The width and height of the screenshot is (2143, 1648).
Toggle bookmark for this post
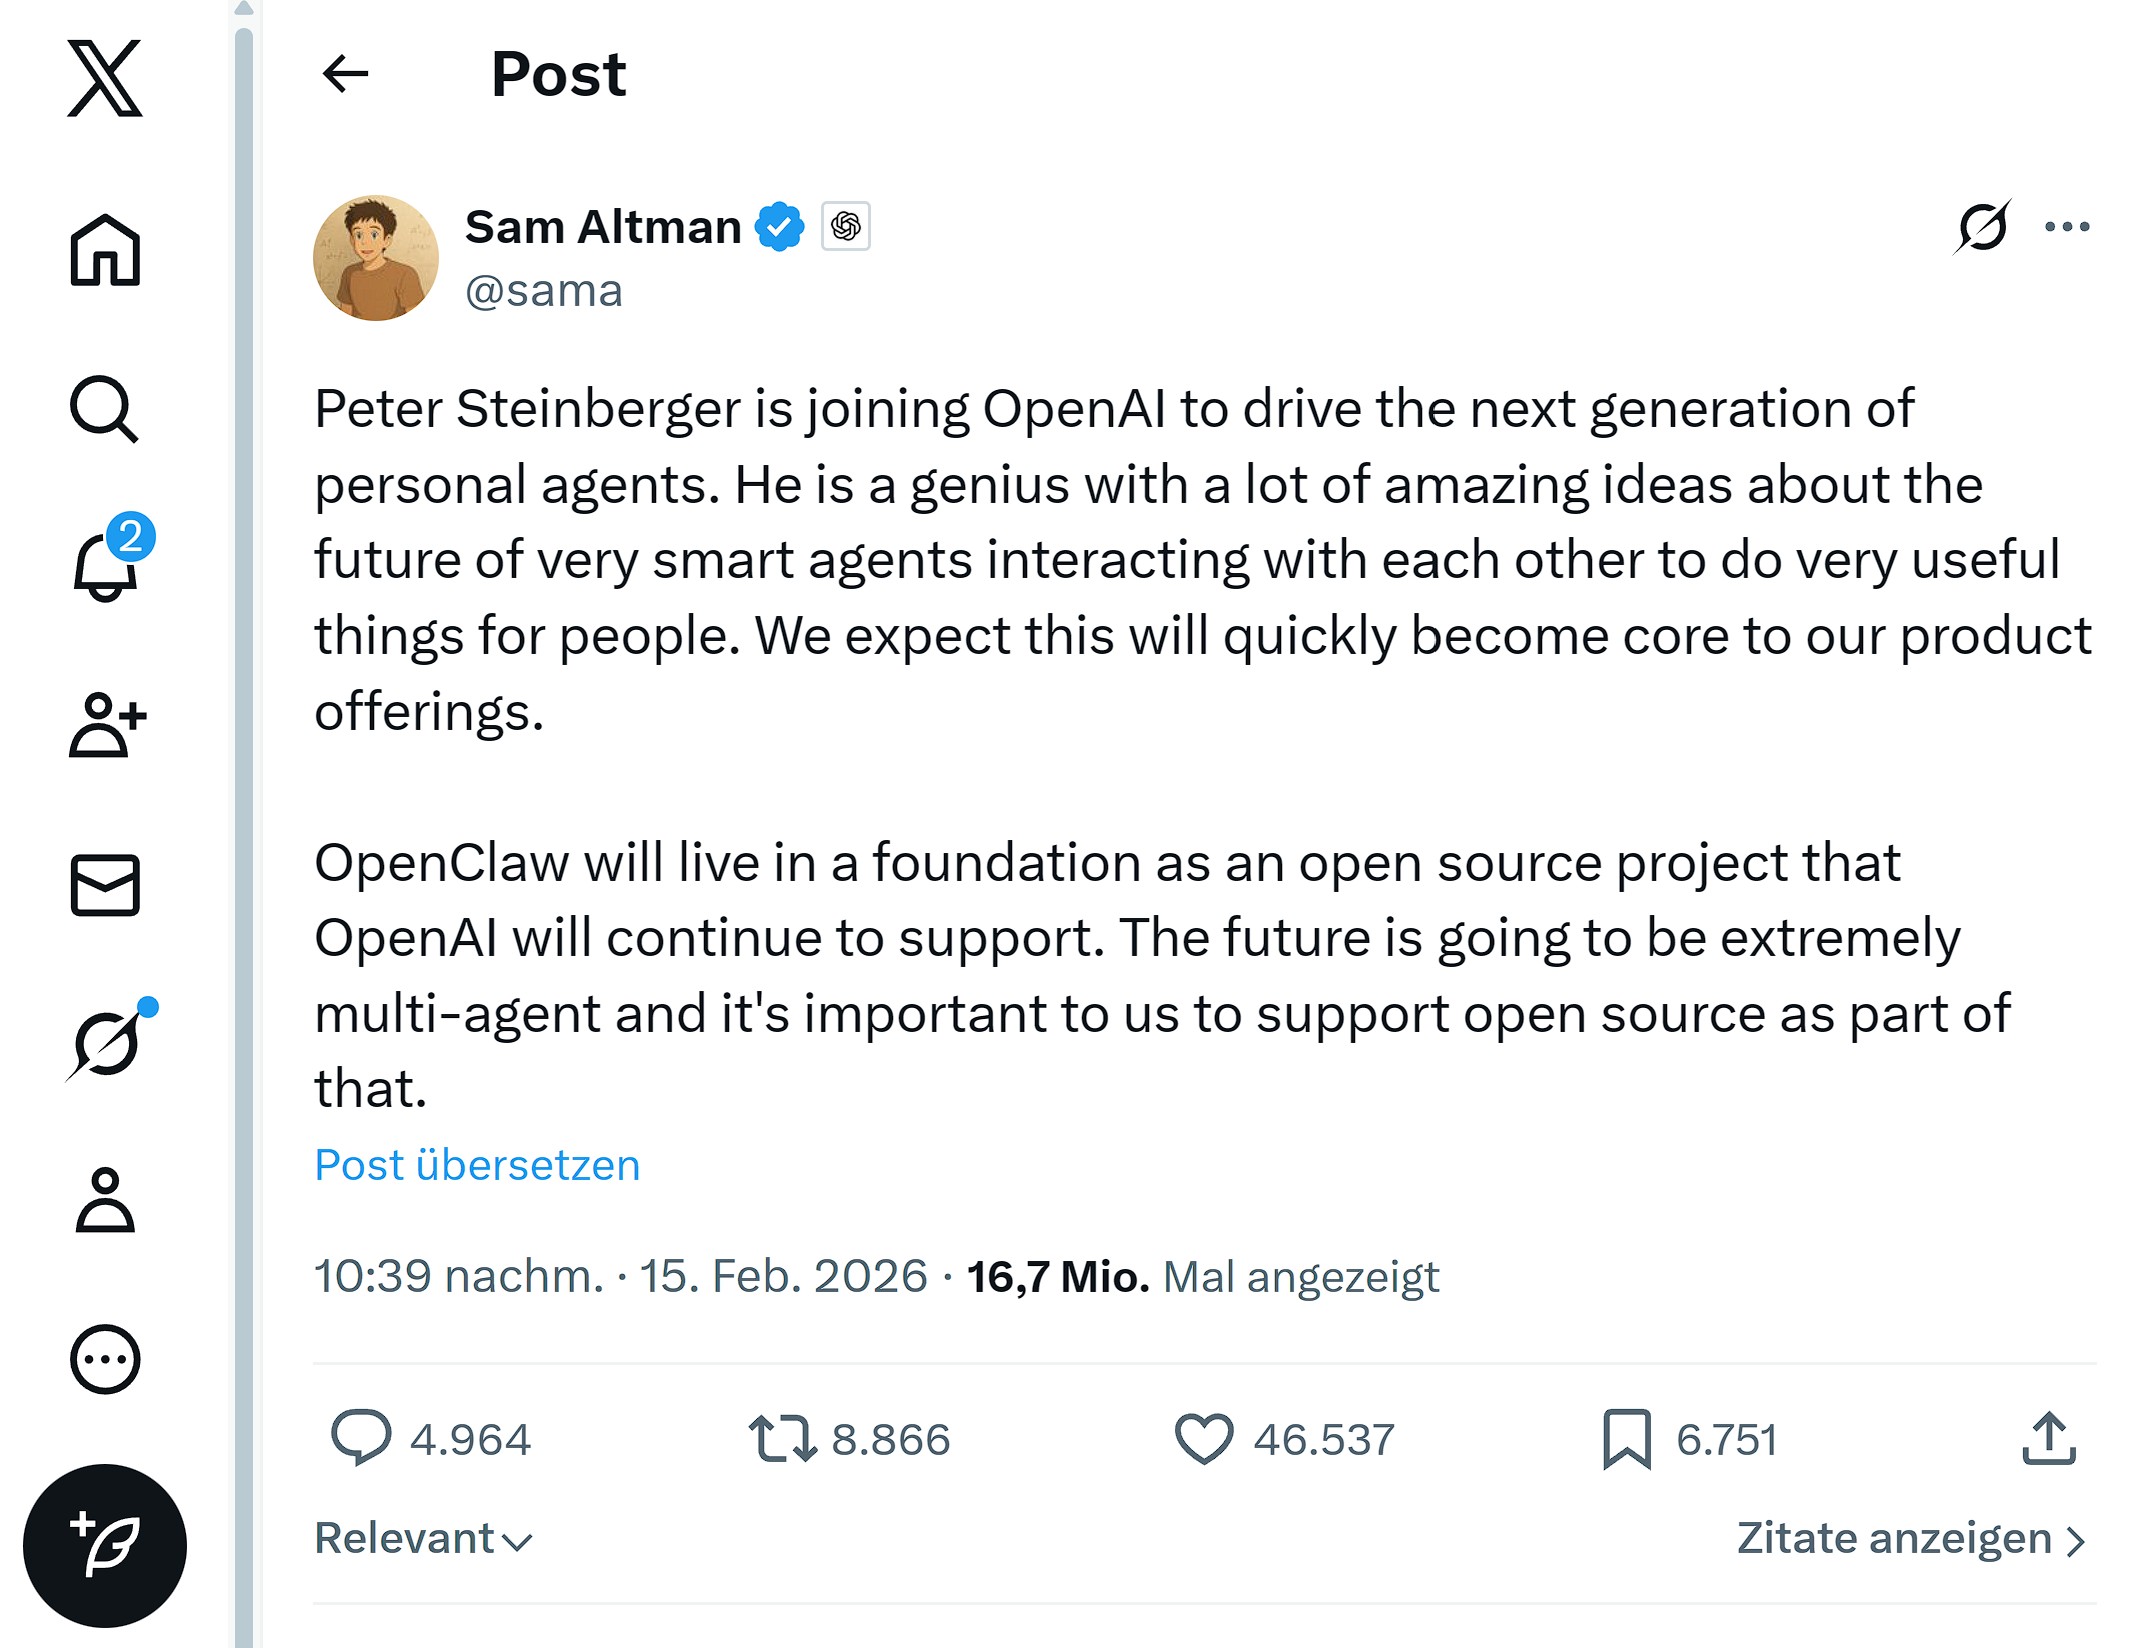[1627, 1439]
